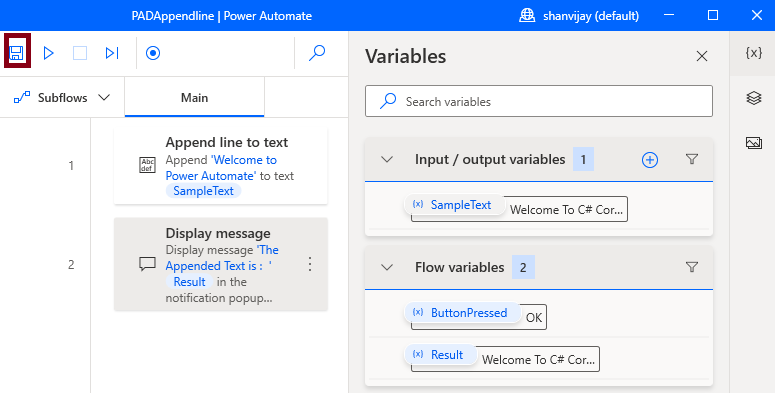
Task: Filter the input / output variables
Action: point(692,159)
